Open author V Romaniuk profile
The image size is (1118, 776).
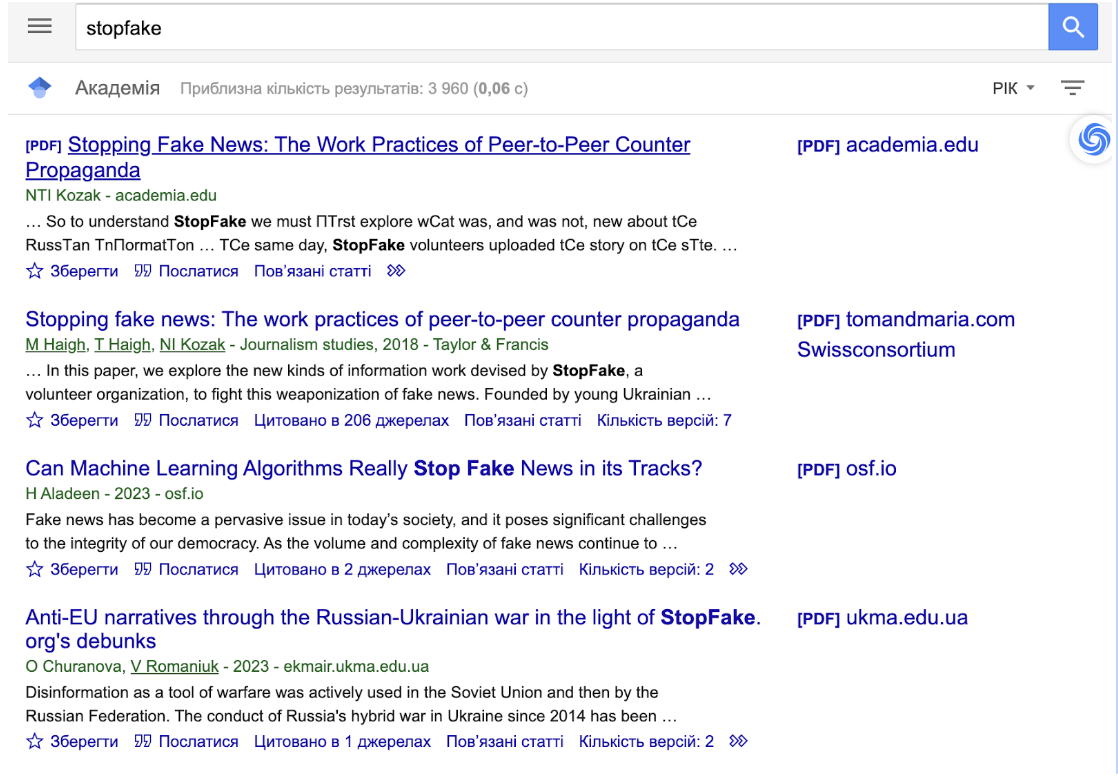pyautogui.click(x=174, y=667)
